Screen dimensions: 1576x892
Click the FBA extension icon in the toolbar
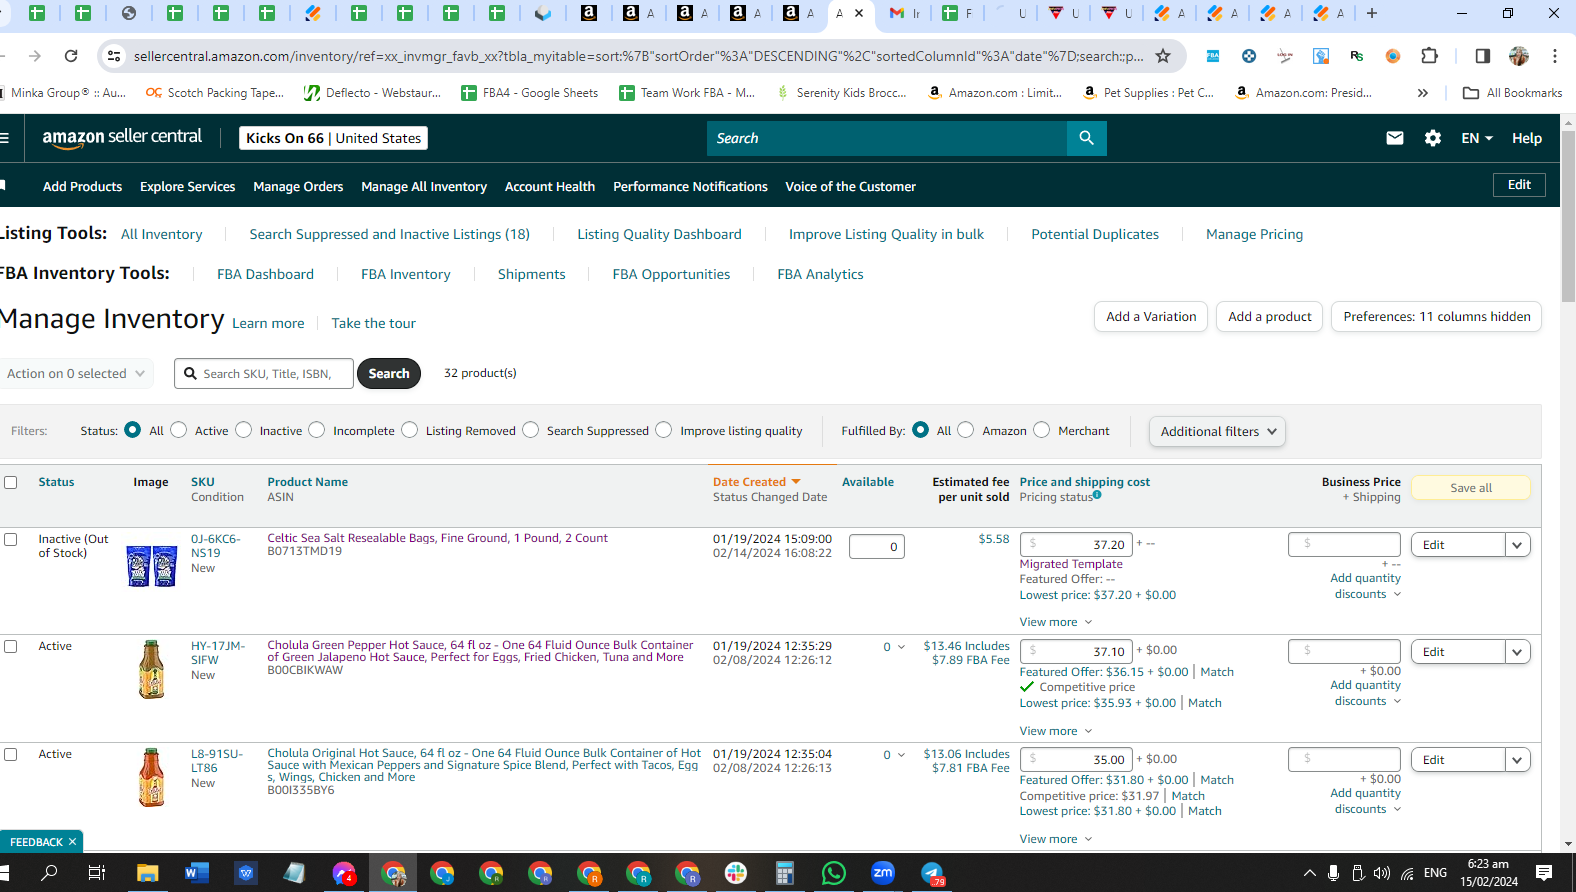tap(1213, 56)
